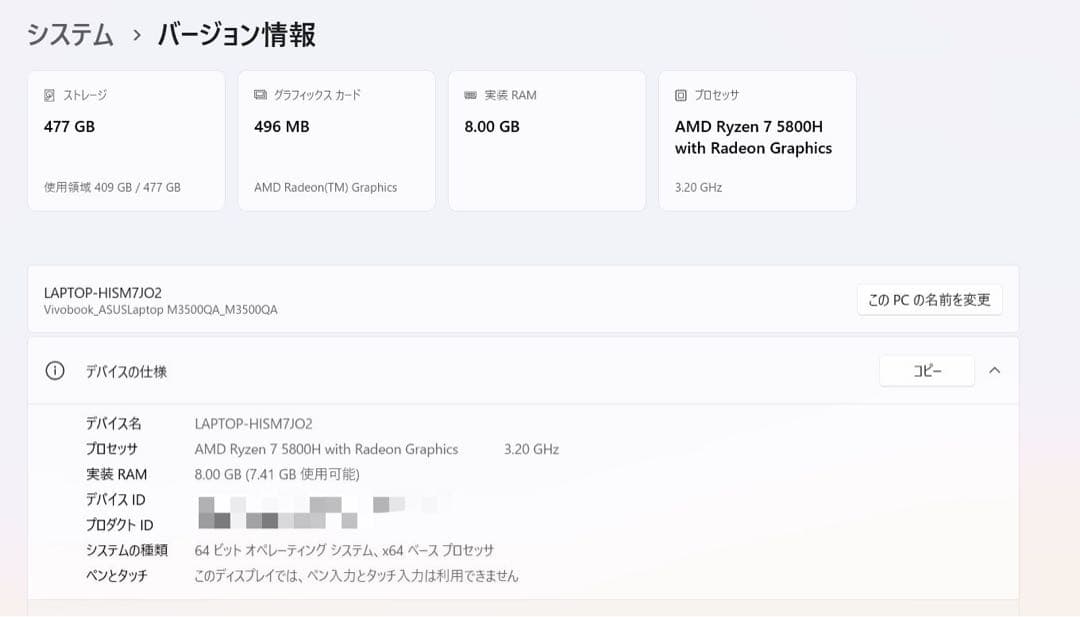The width and height of the screenshot is (1080, 617).
Task: Select the 8.00 GB 実装 RAM value
Action: pos(490,126)
